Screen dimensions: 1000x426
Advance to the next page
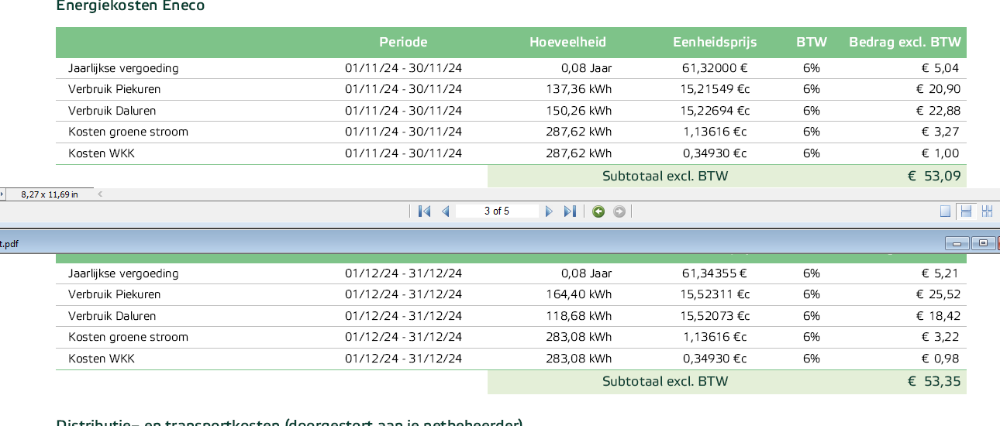pyautogui.click(x=549, y=211)
